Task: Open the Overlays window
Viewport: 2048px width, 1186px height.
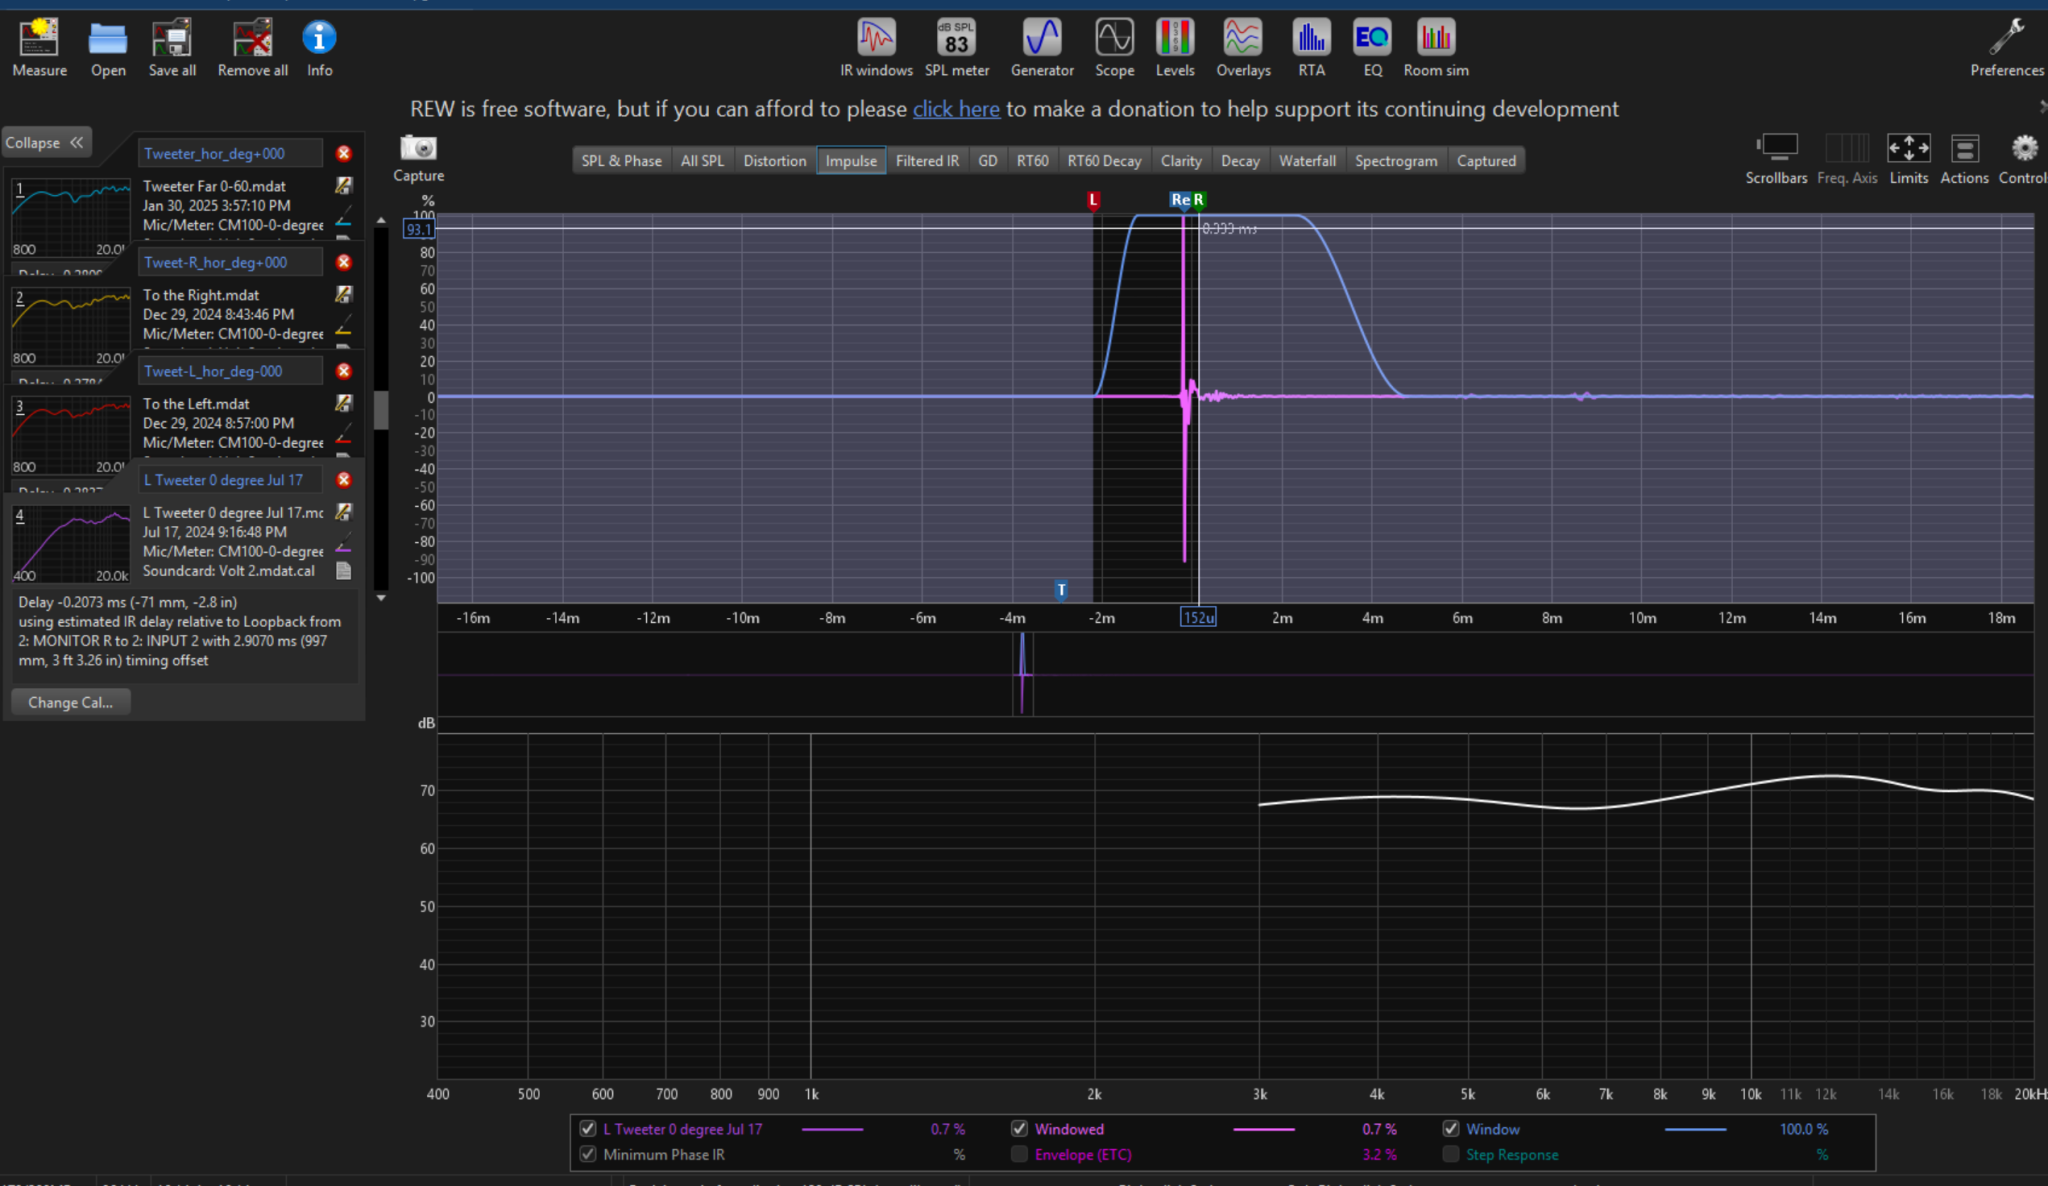Action: pos(1243,47)
